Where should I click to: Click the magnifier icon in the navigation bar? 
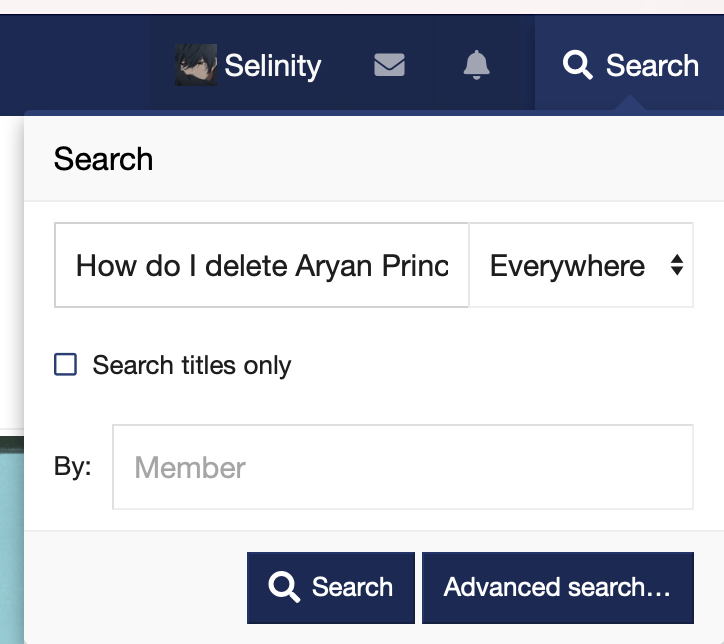coord(577,65)
